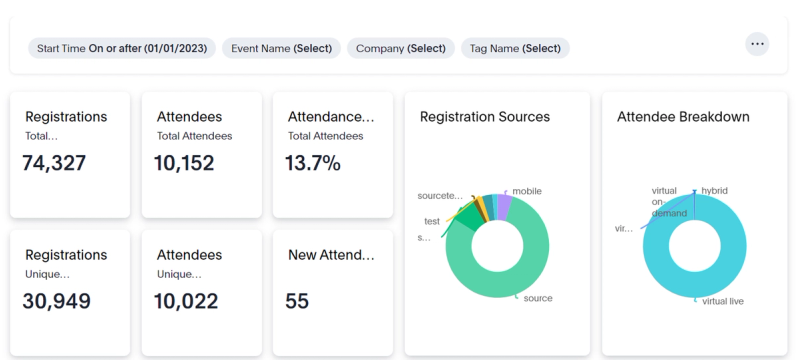
Task: Click the 'mobile' chart label
Action: coord(527,191)
